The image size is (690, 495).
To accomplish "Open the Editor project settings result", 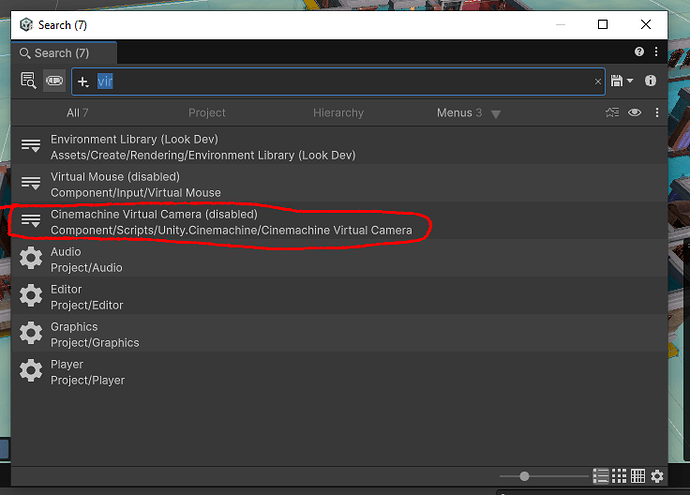I will point(339,296).
